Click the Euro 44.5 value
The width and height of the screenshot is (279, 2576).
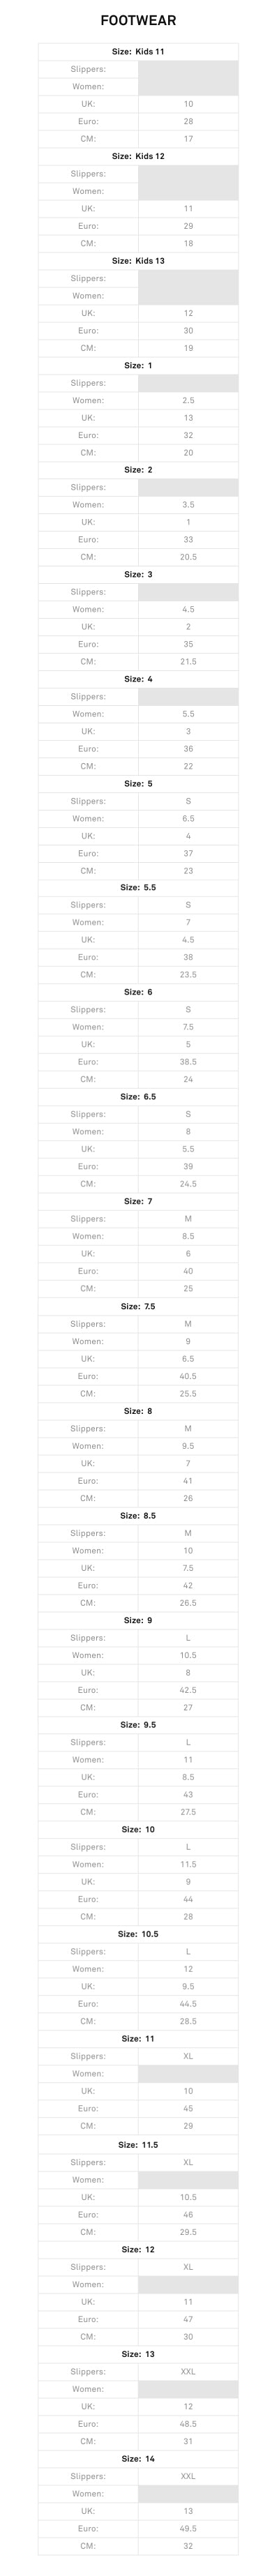[x=188, y=2004]
